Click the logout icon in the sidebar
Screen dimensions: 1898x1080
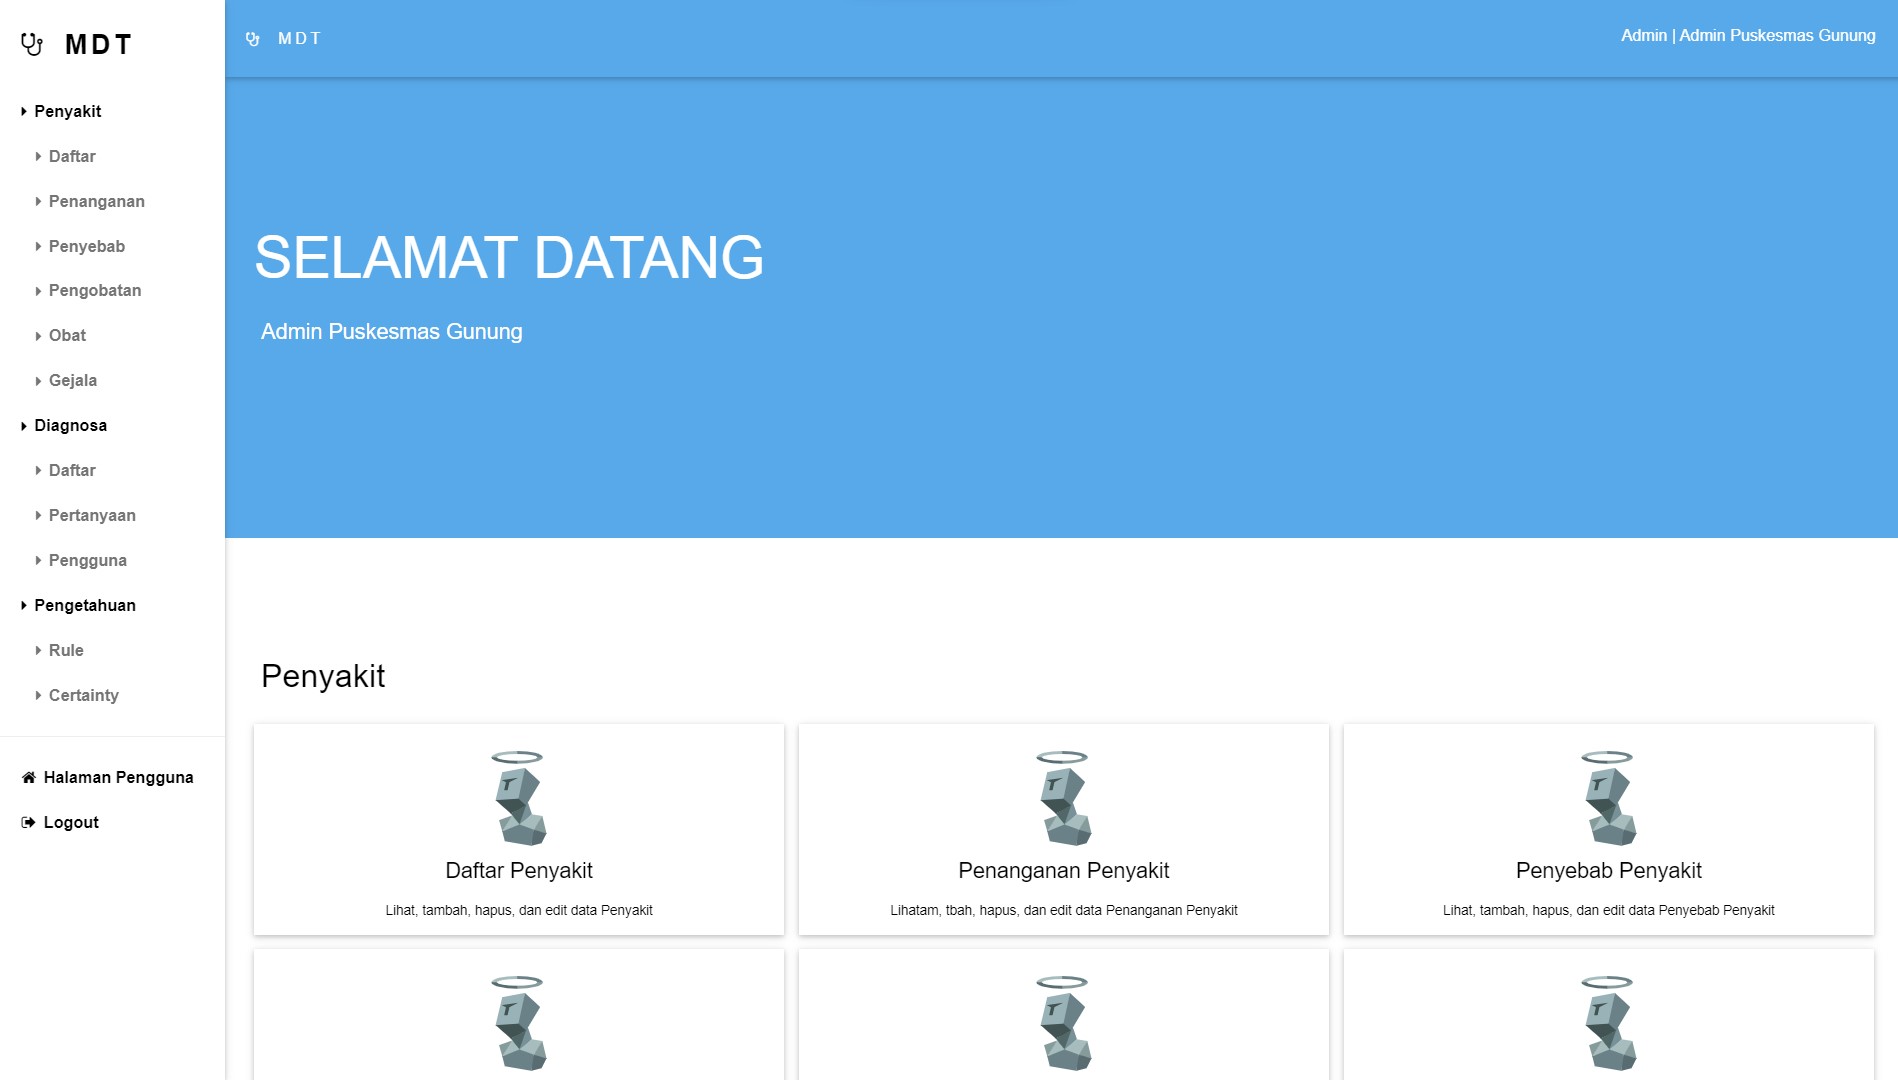click(x=28, y=823)
